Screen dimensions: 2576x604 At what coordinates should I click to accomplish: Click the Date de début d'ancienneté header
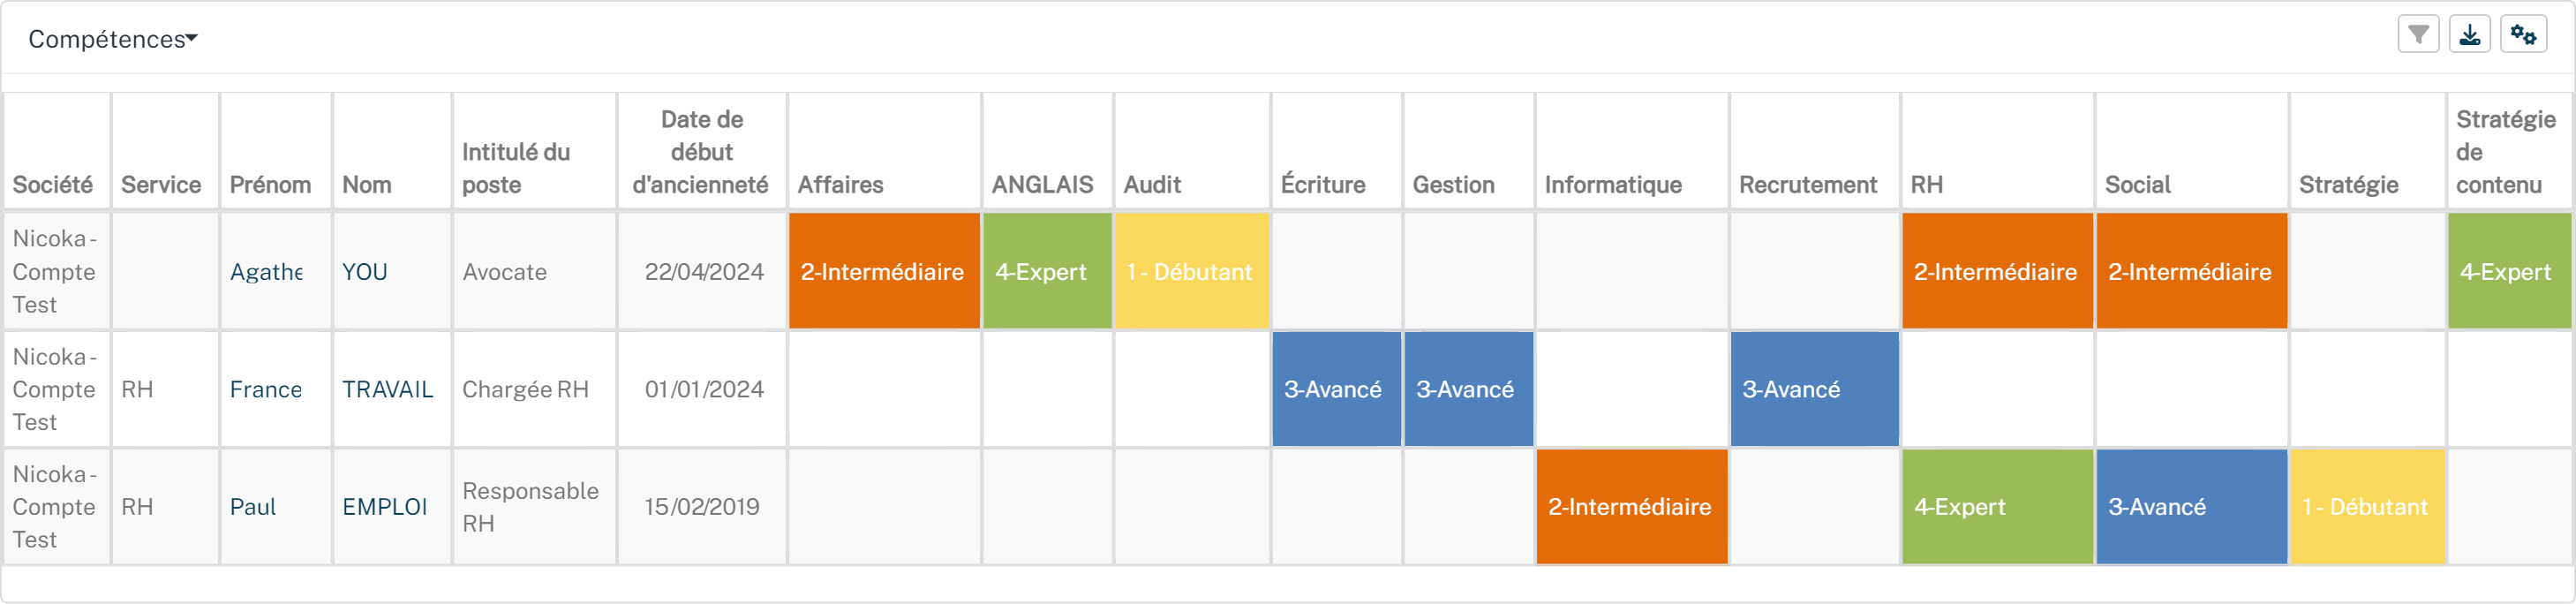point(701,152)
